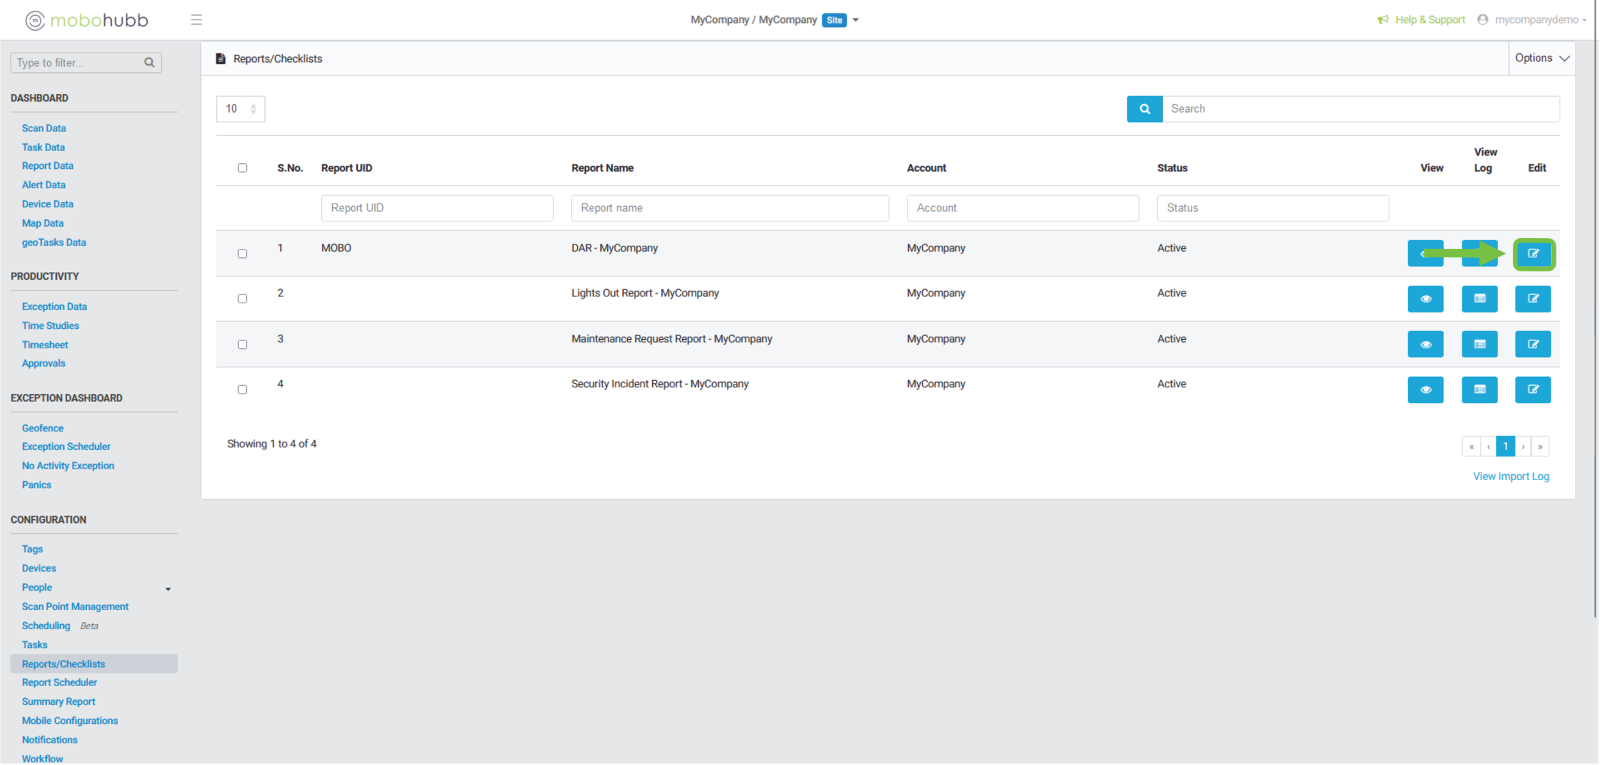Open the Options dropdown

(1541, 58)
